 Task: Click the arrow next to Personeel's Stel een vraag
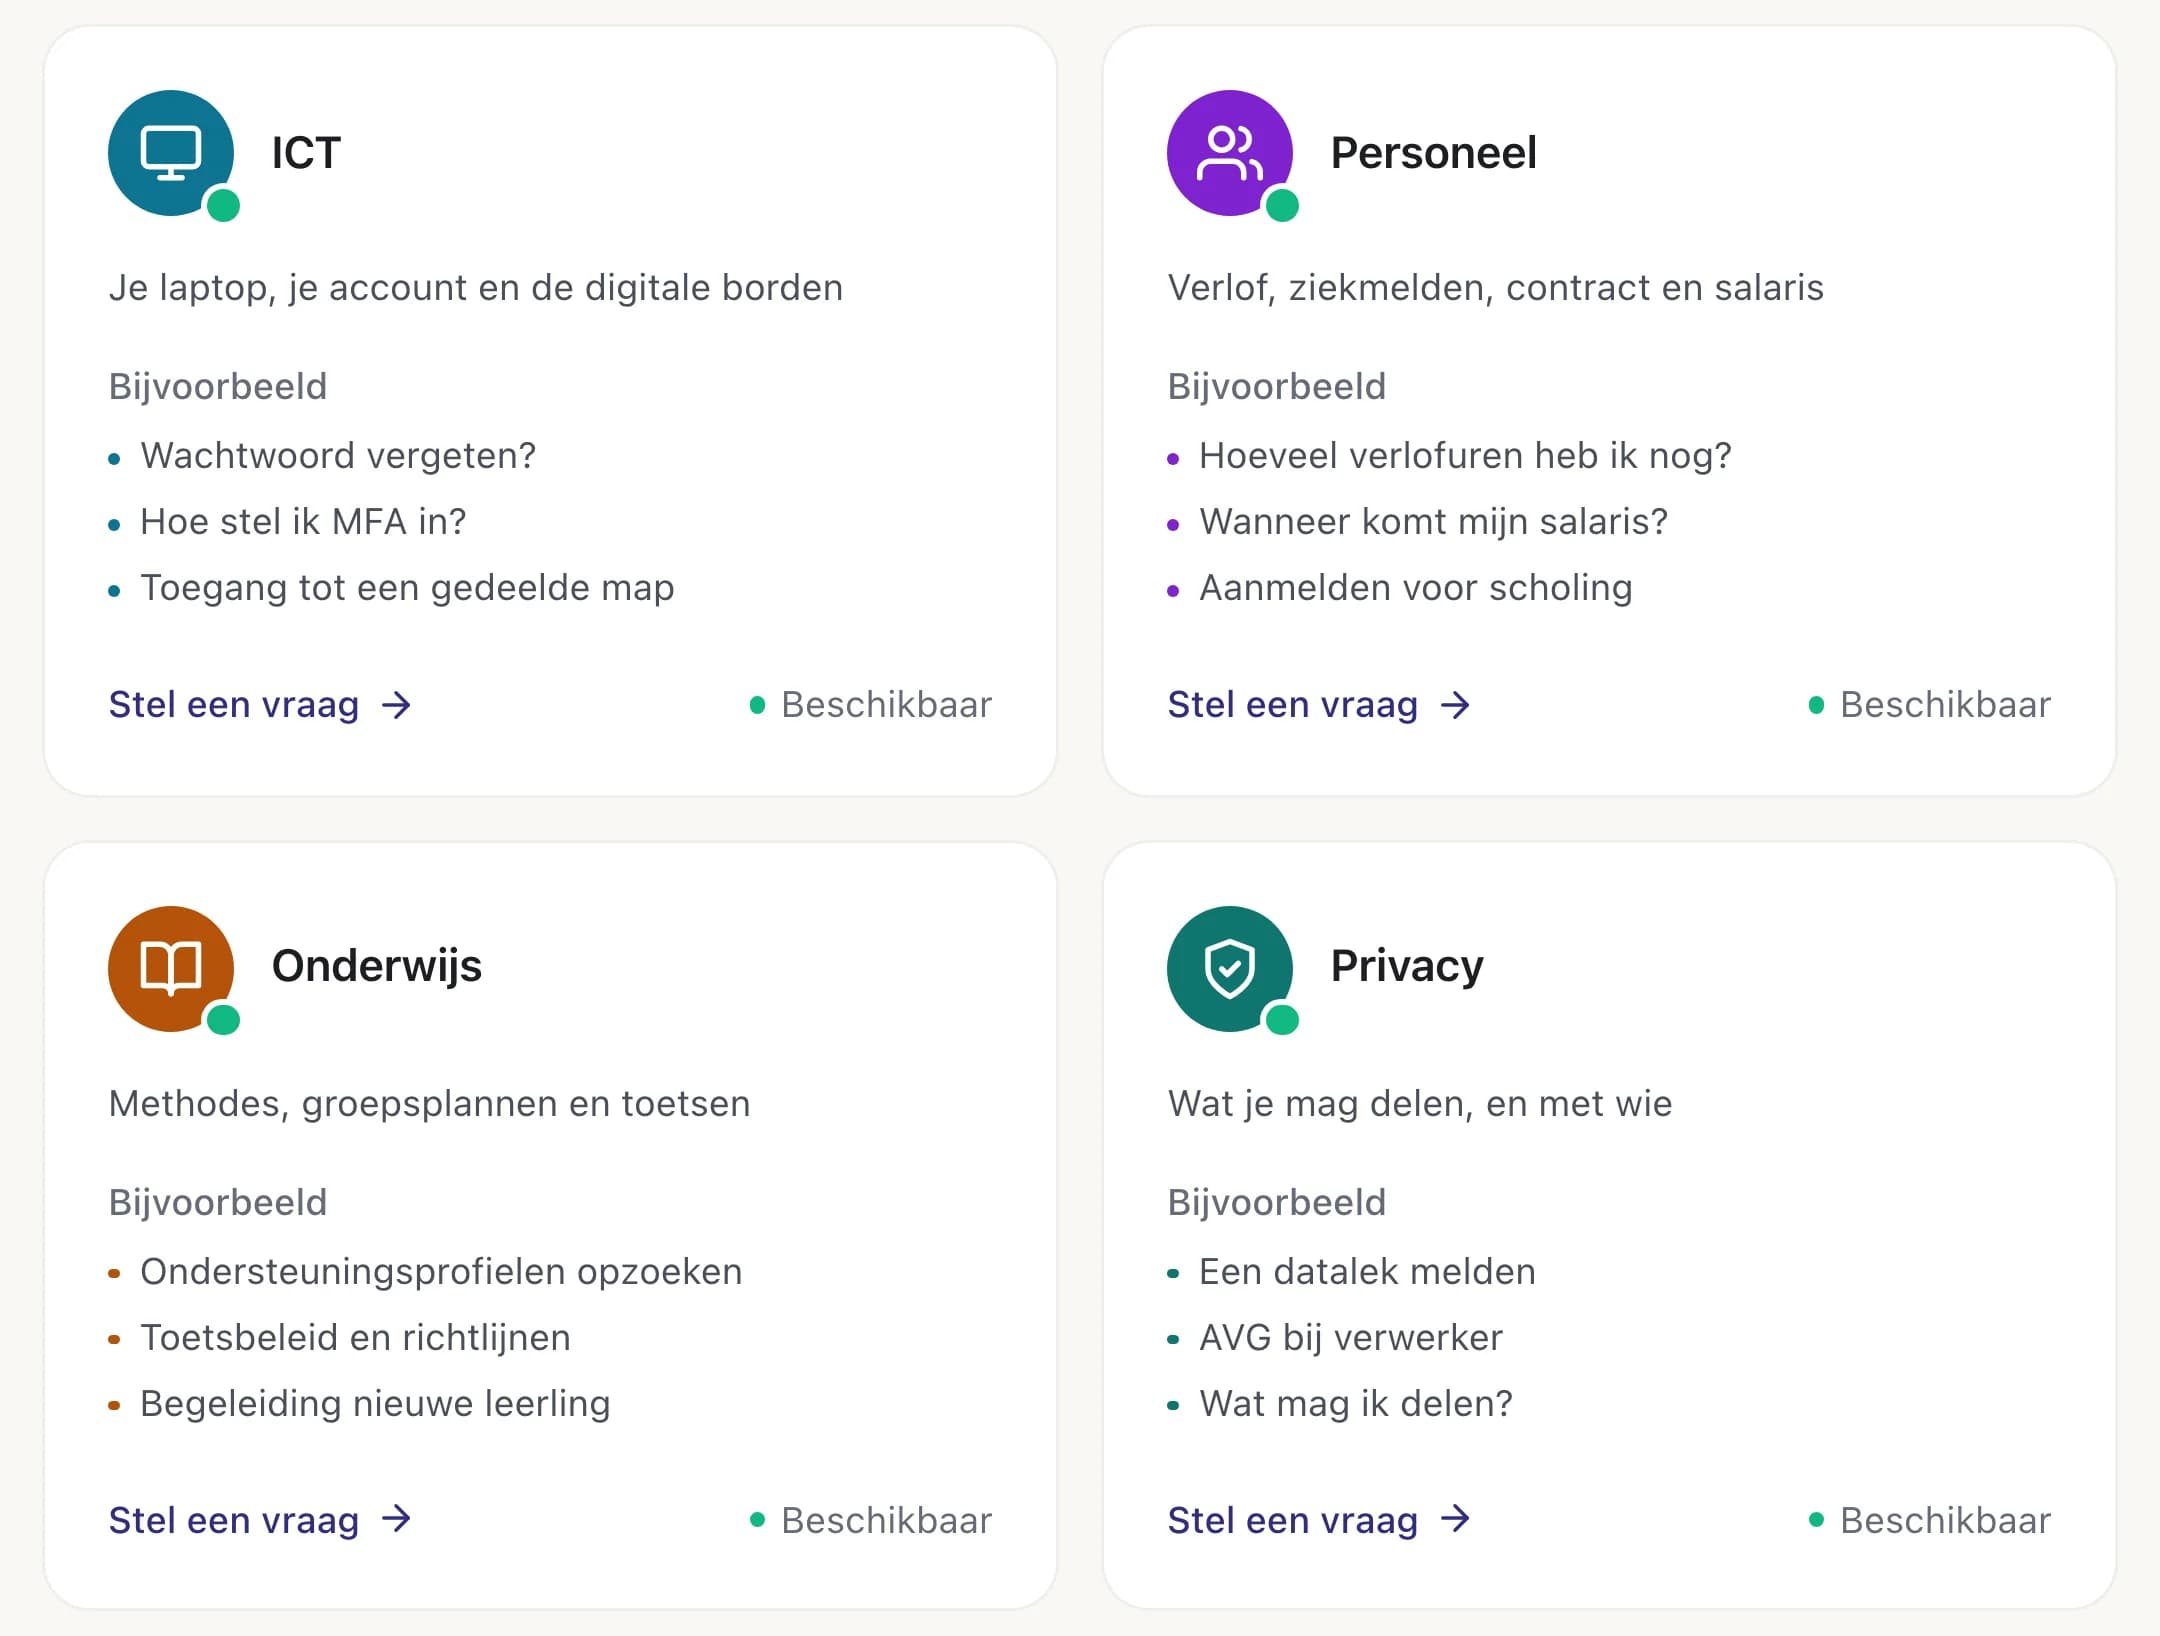coord(1456,705)
